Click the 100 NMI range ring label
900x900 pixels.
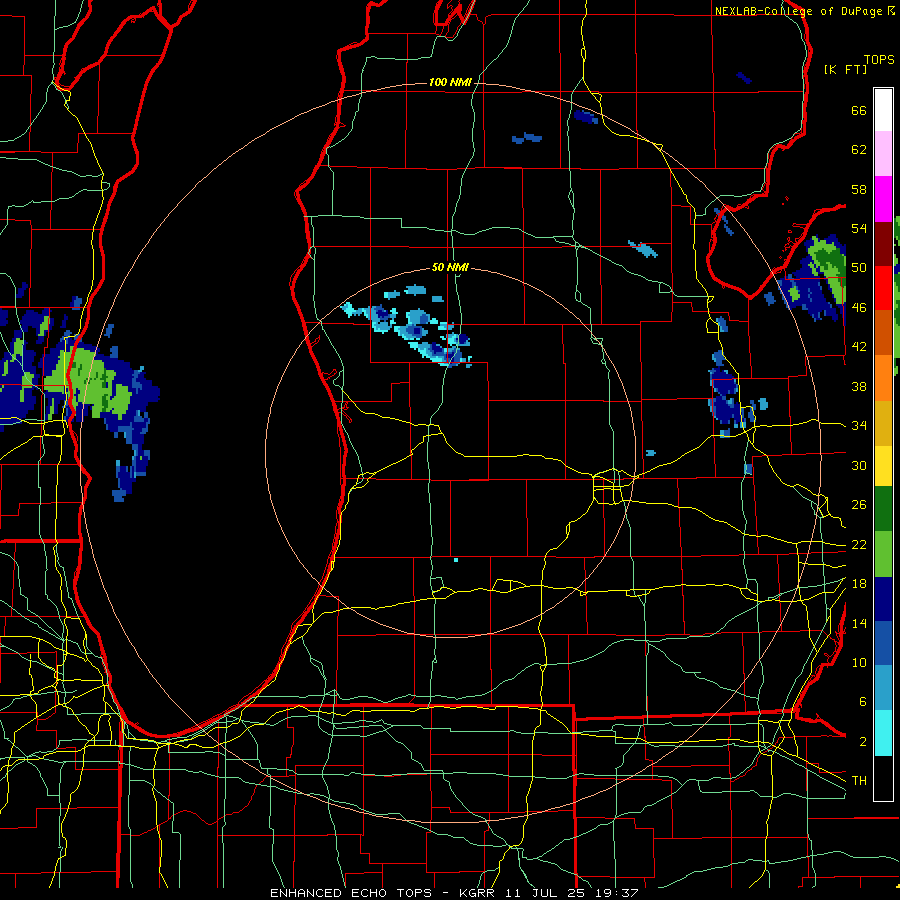click(450, 83)
